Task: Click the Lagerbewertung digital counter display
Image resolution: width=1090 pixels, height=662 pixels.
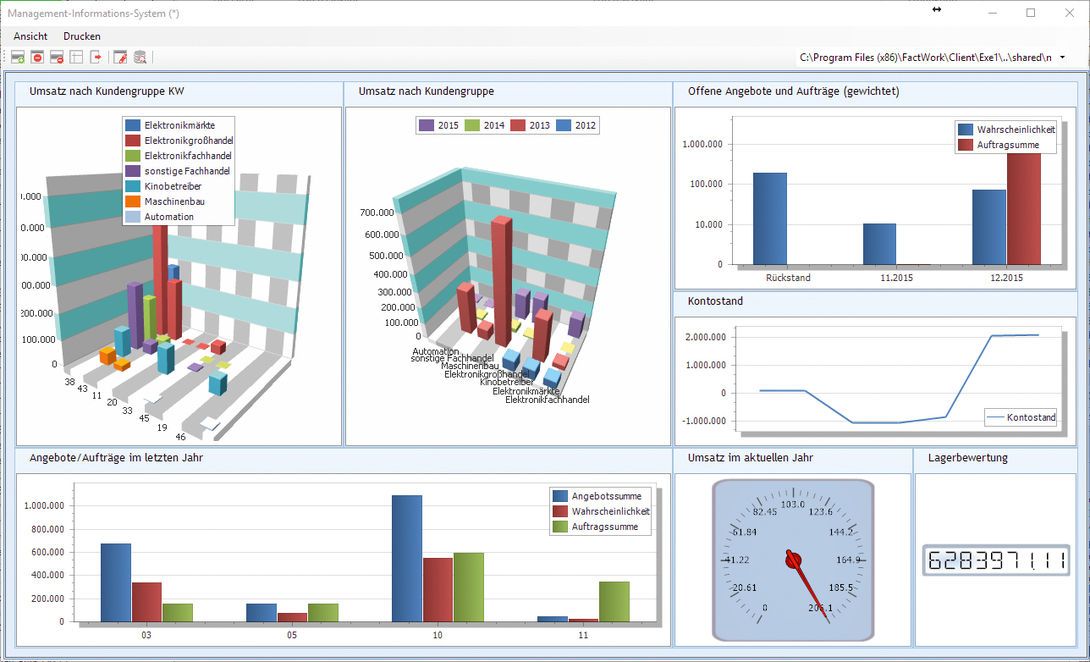Action: (x=996, y=560)
